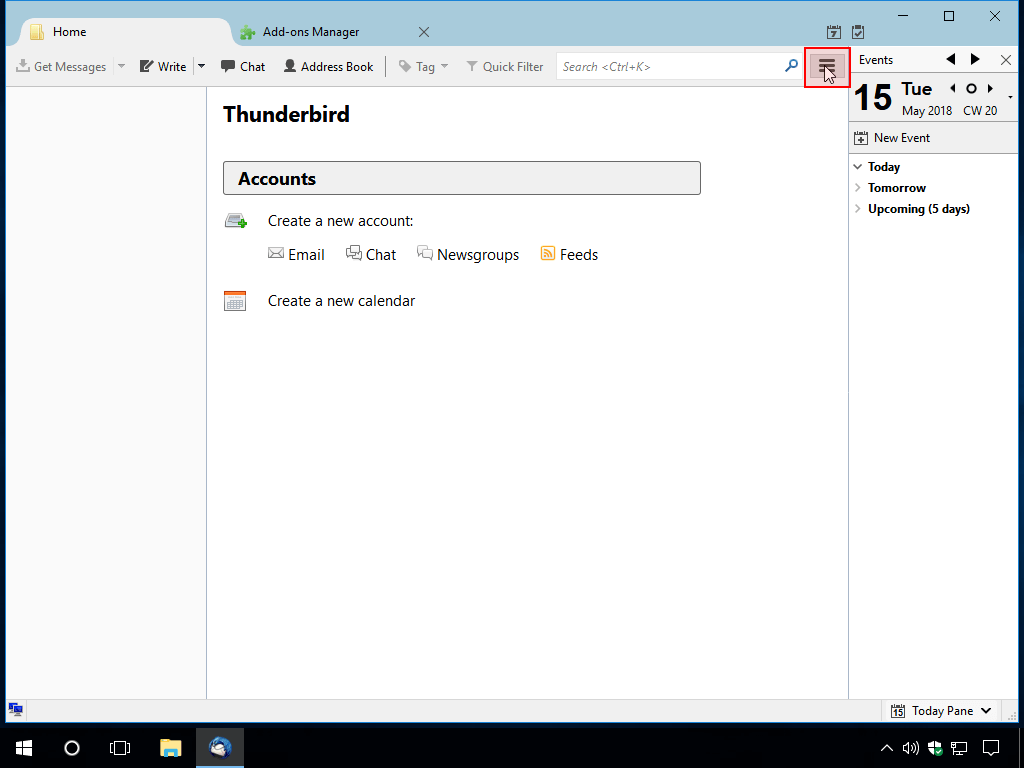This screenshot has height=768, width=1024.
Task: Open the Thunderbird hamburger menu
Action: tap(827, 67)
